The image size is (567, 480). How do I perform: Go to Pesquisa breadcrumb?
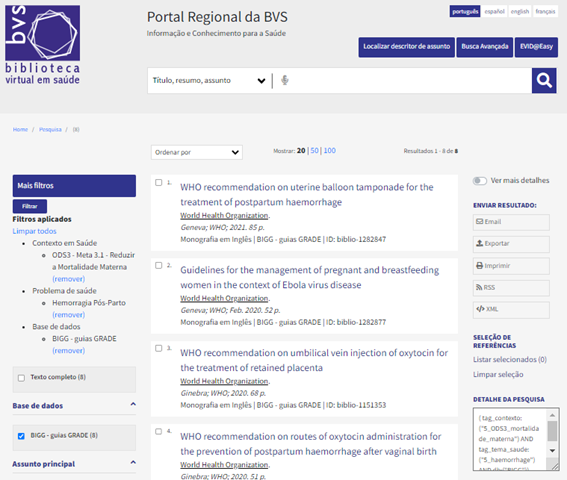(x=50, y=129)
